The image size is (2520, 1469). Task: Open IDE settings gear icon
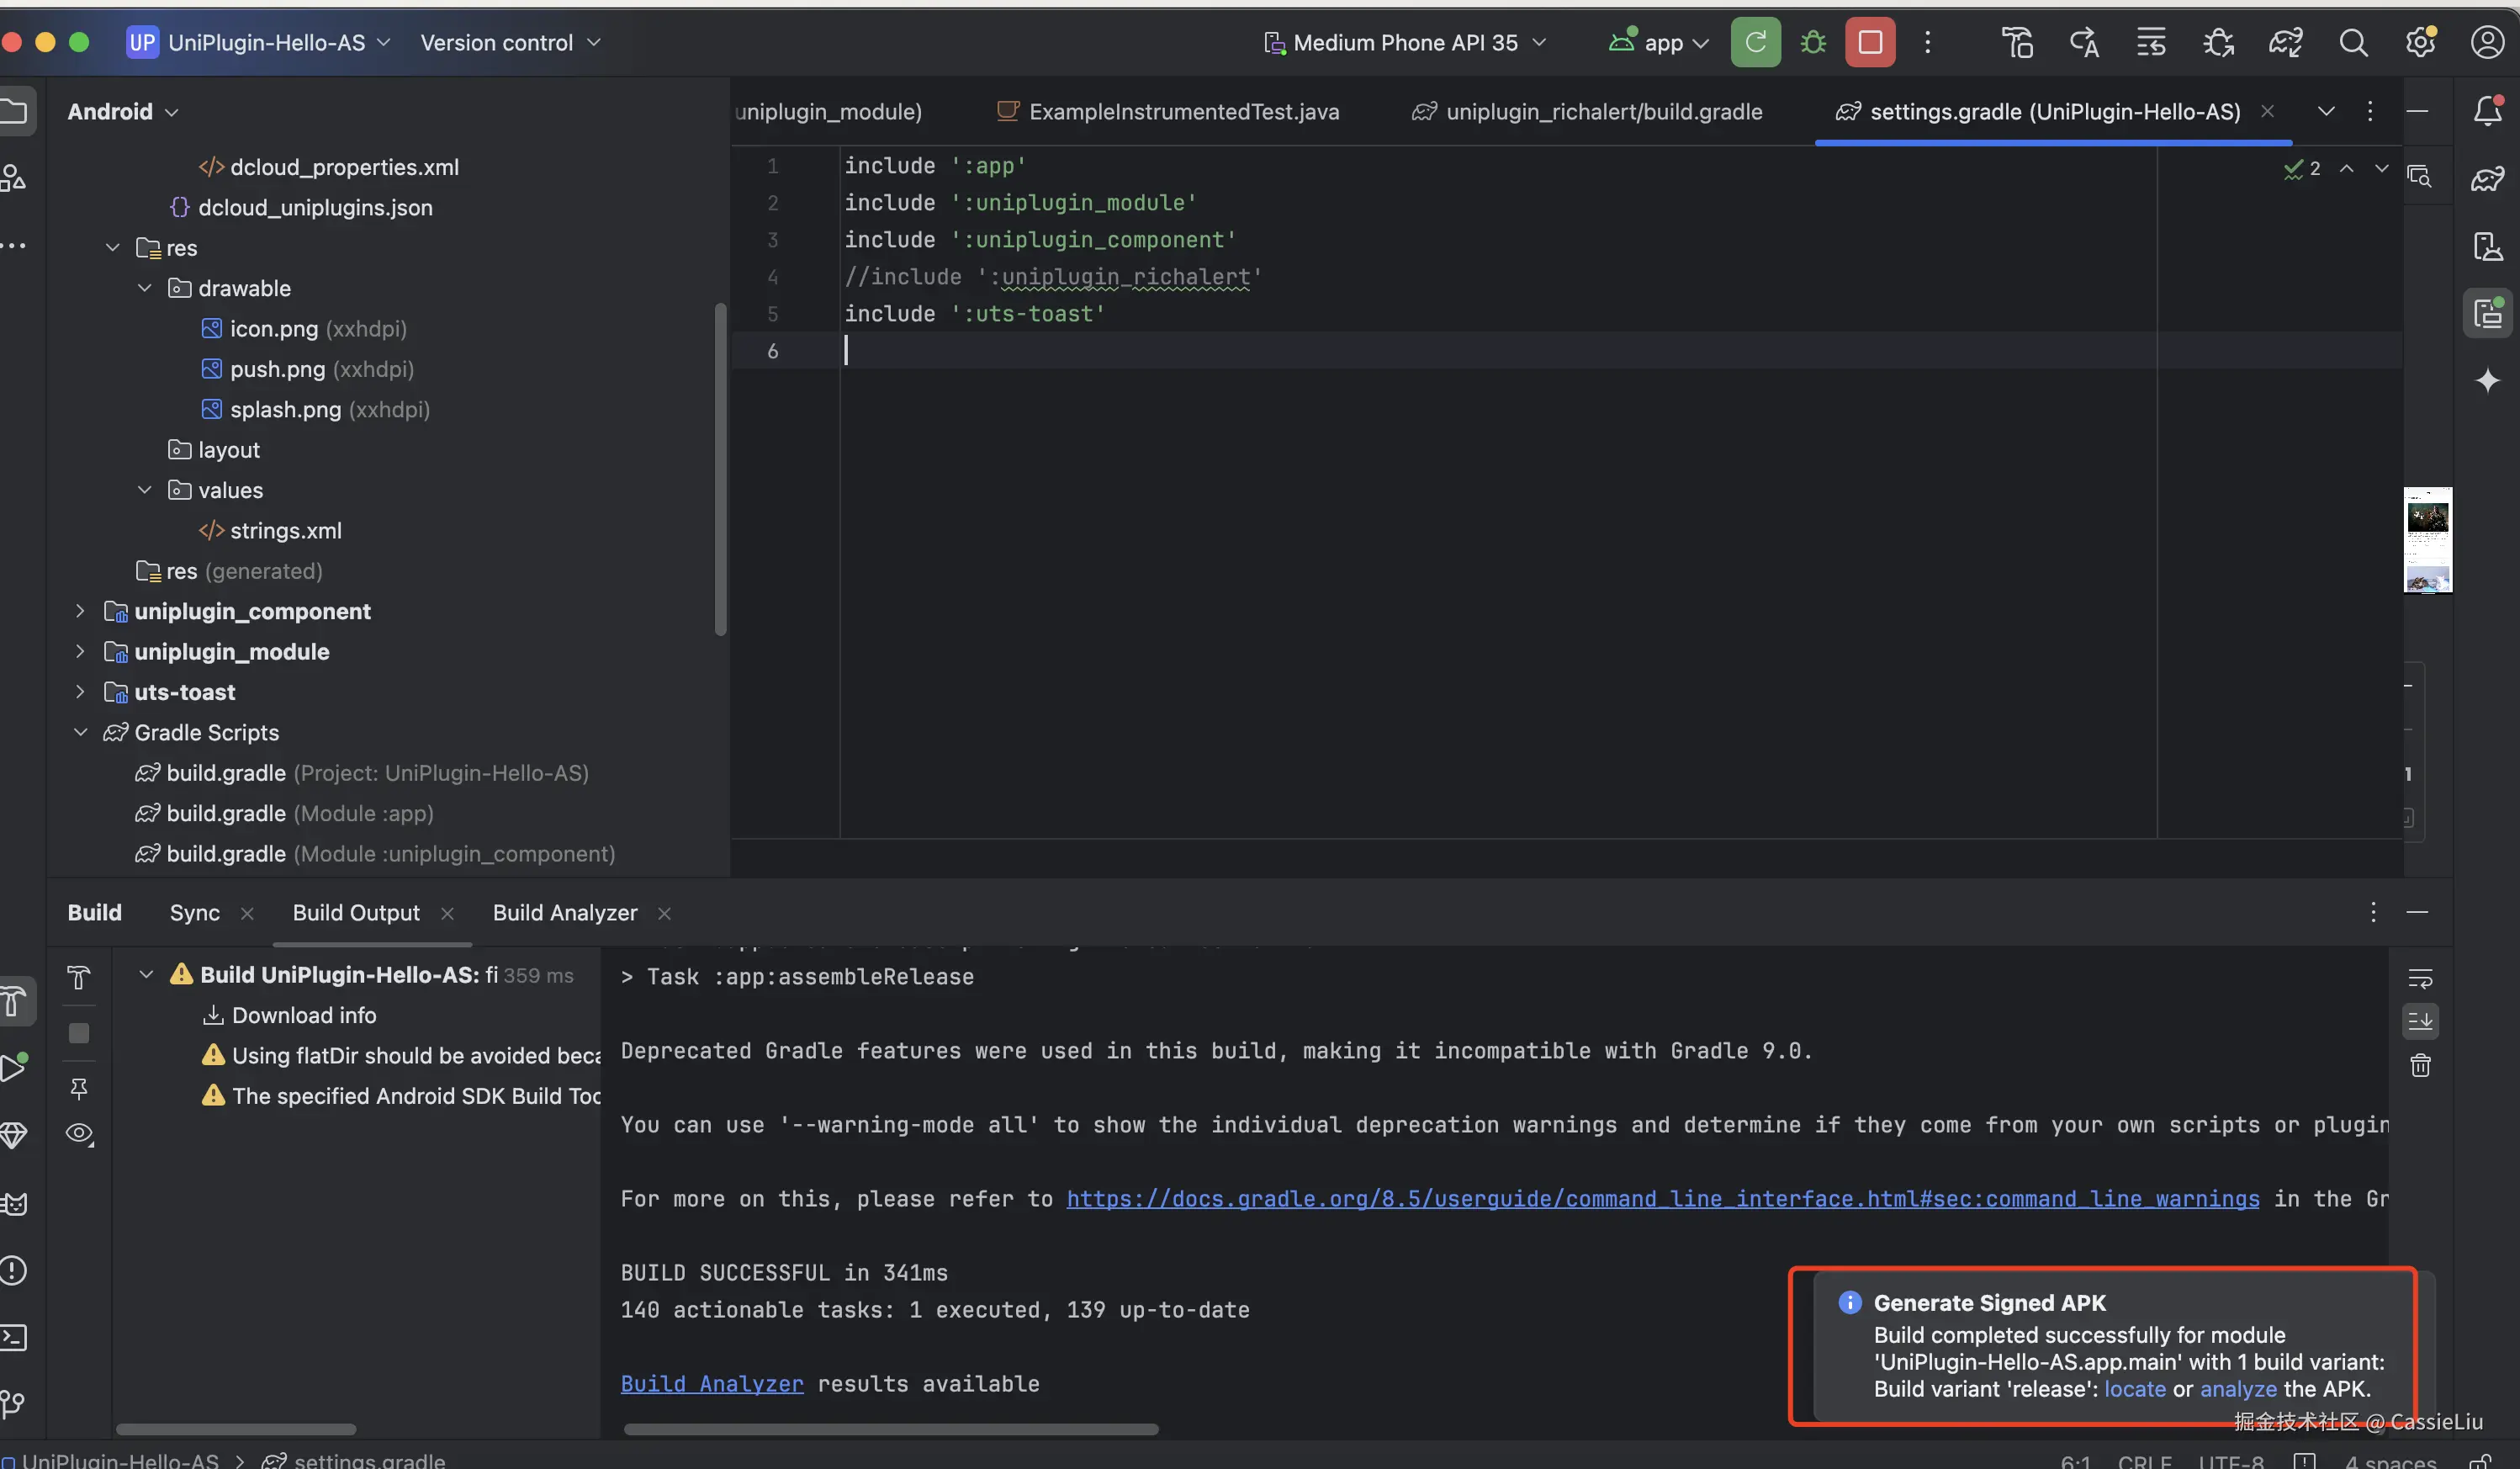pos(2419,43)
